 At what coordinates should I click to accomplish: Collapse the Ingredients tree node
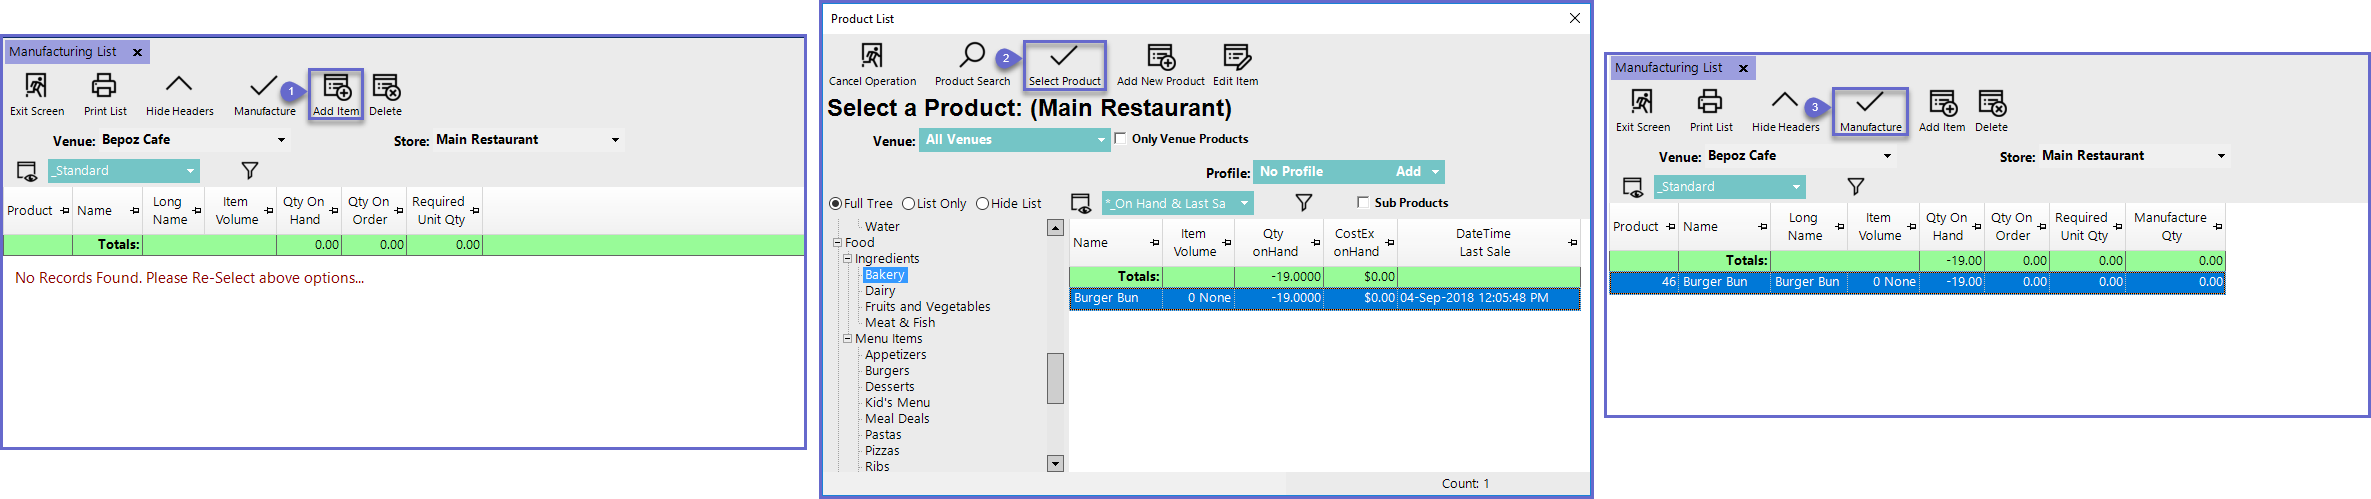847,259
